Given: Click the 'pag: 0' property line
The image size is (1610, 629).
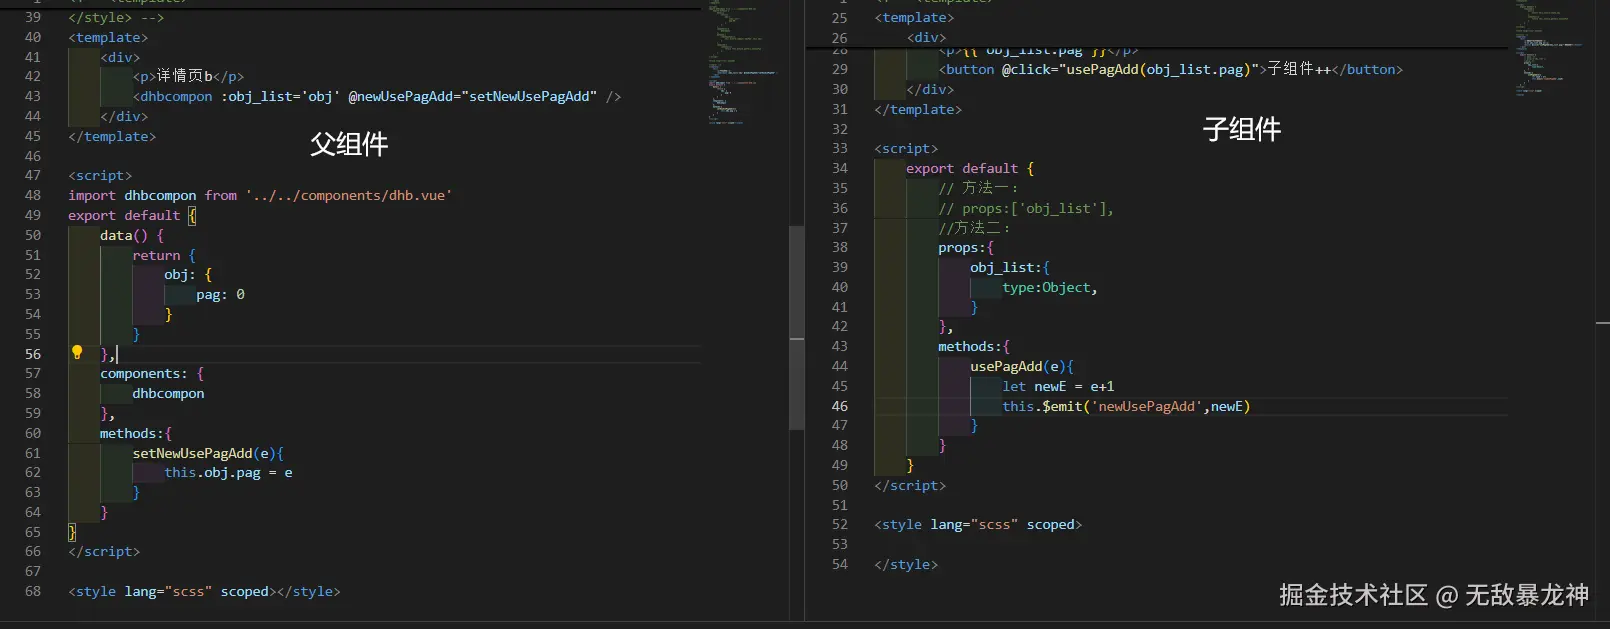Looking at the screenshot, I should pyautogui.click(x=220, y=294).
